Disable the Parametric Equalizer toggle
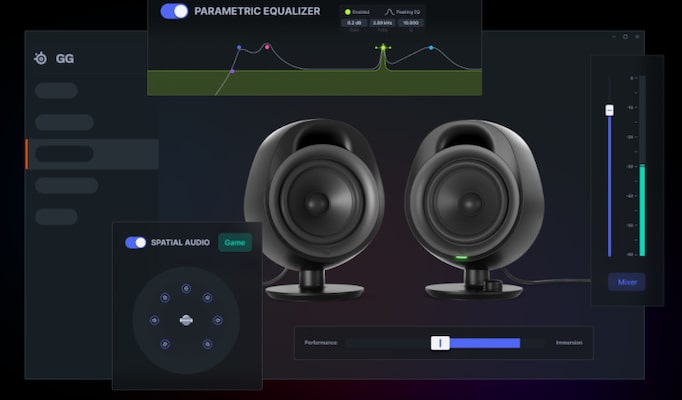This screenshot has height=400, width=682. click(174, 11)
